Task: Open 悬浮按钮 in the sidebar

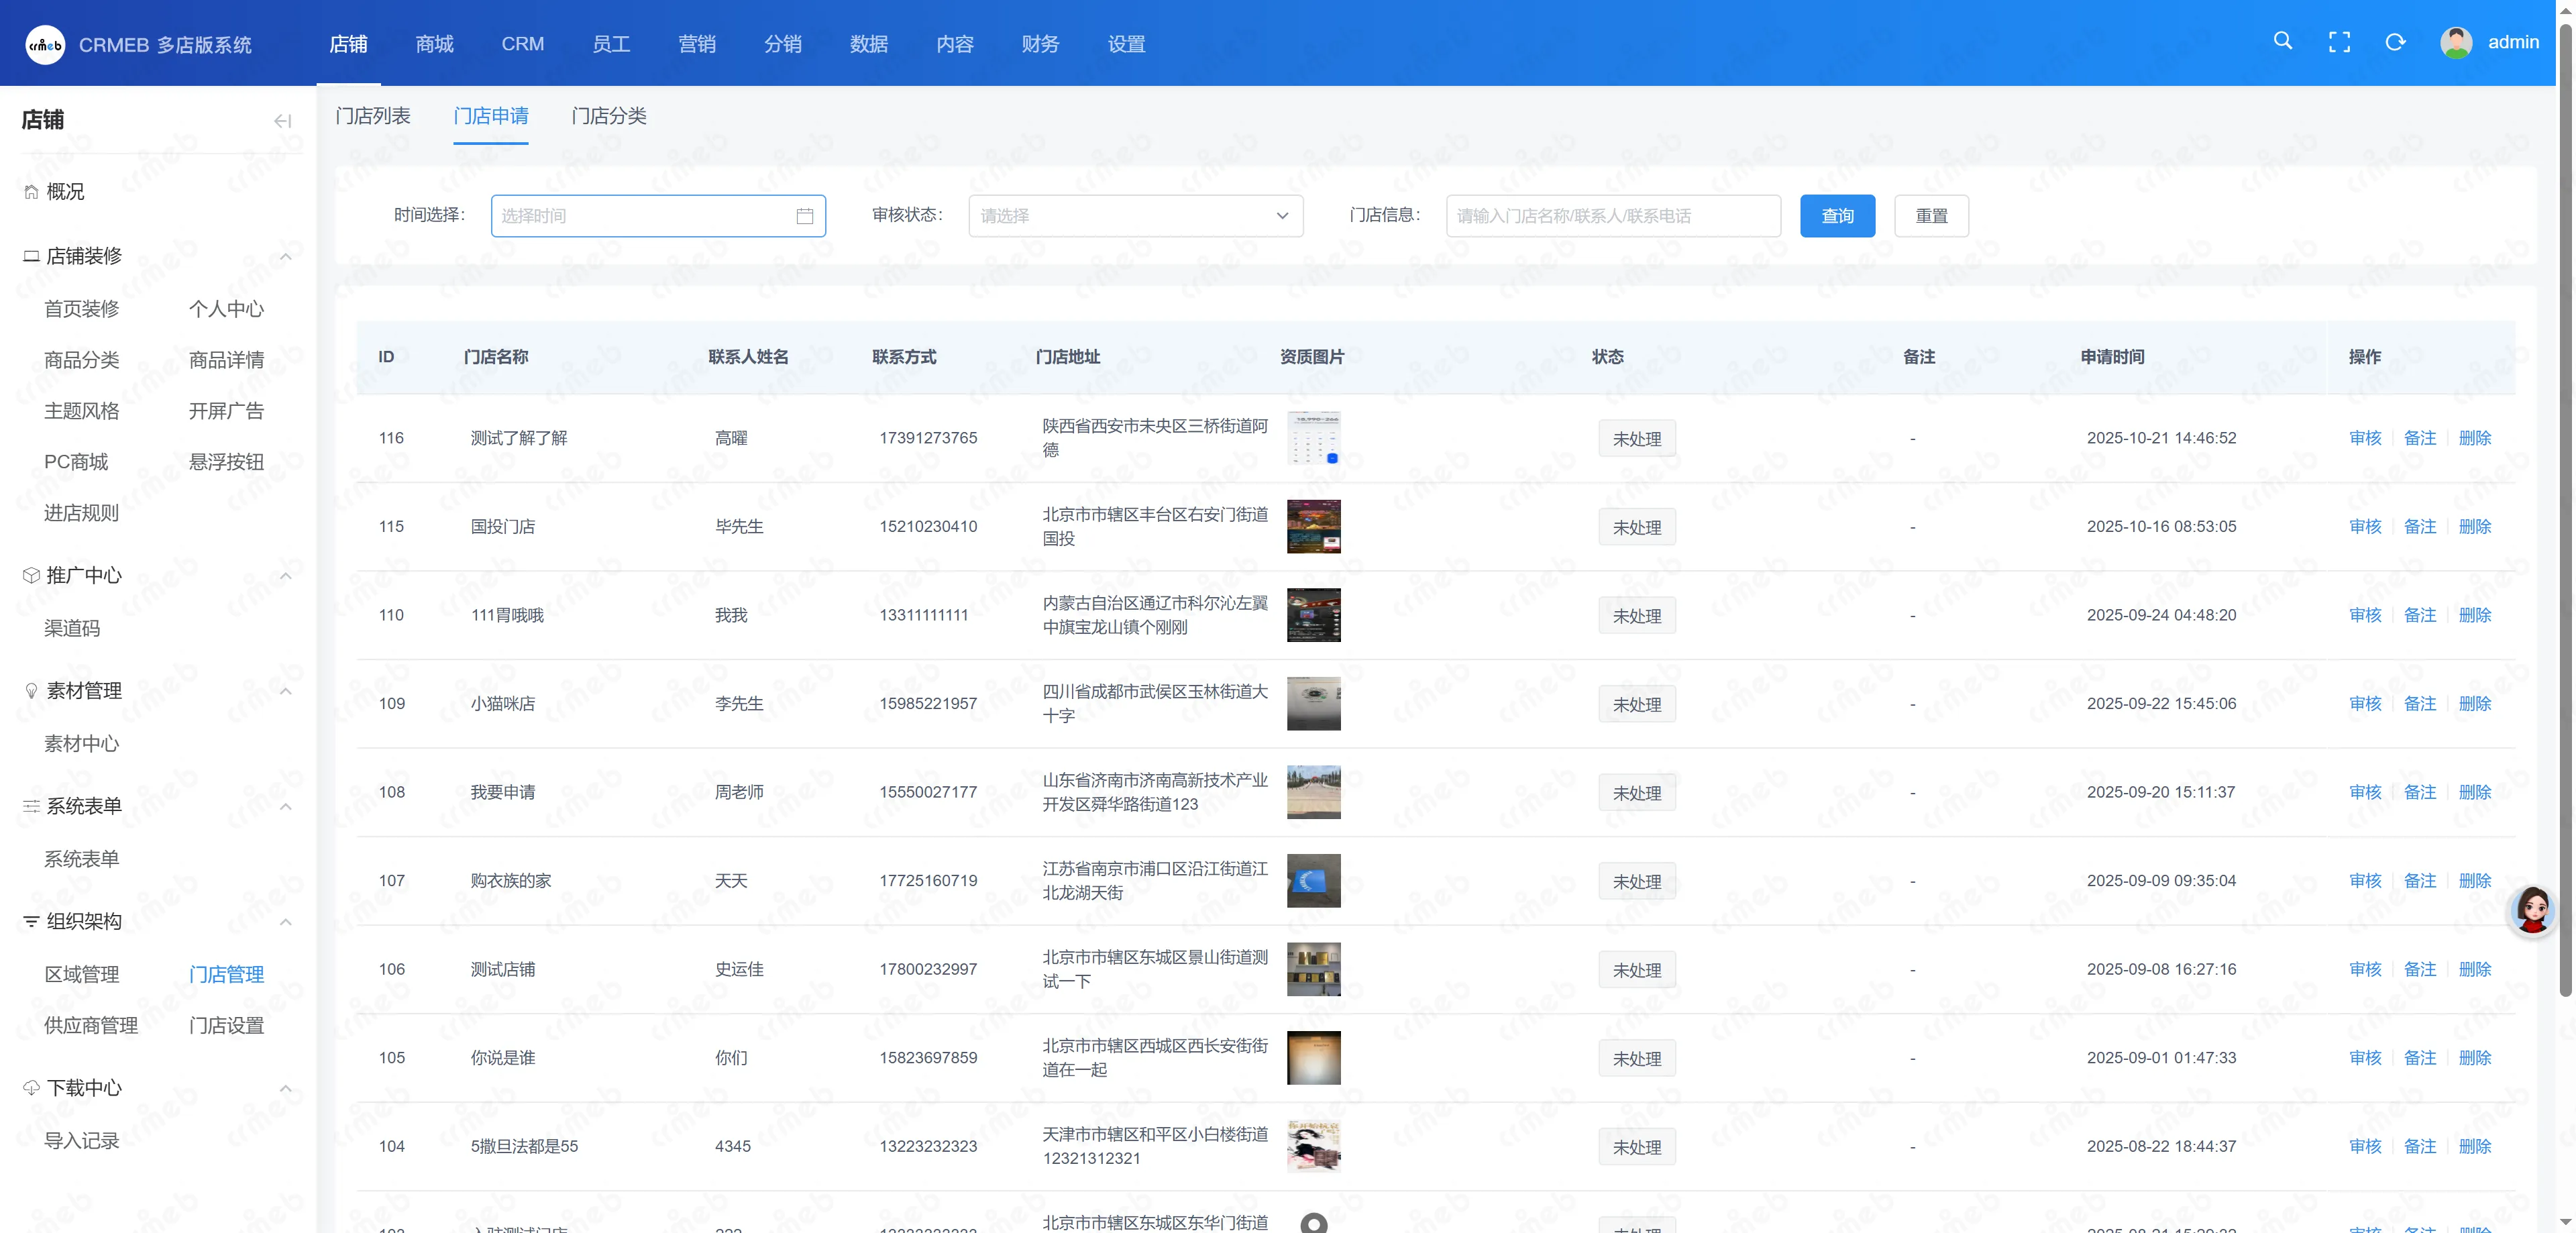Action: click(226, 462)
